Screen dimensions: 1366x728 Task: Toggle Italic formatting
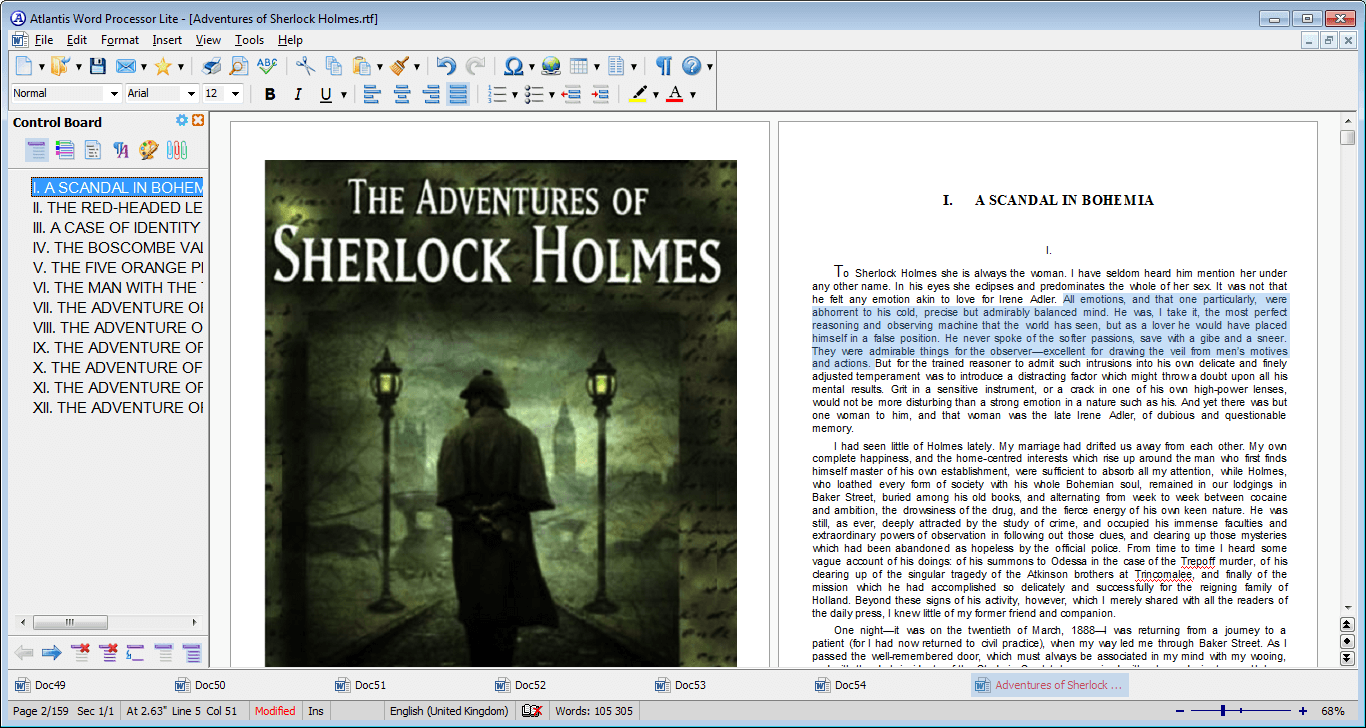point(297,94)
